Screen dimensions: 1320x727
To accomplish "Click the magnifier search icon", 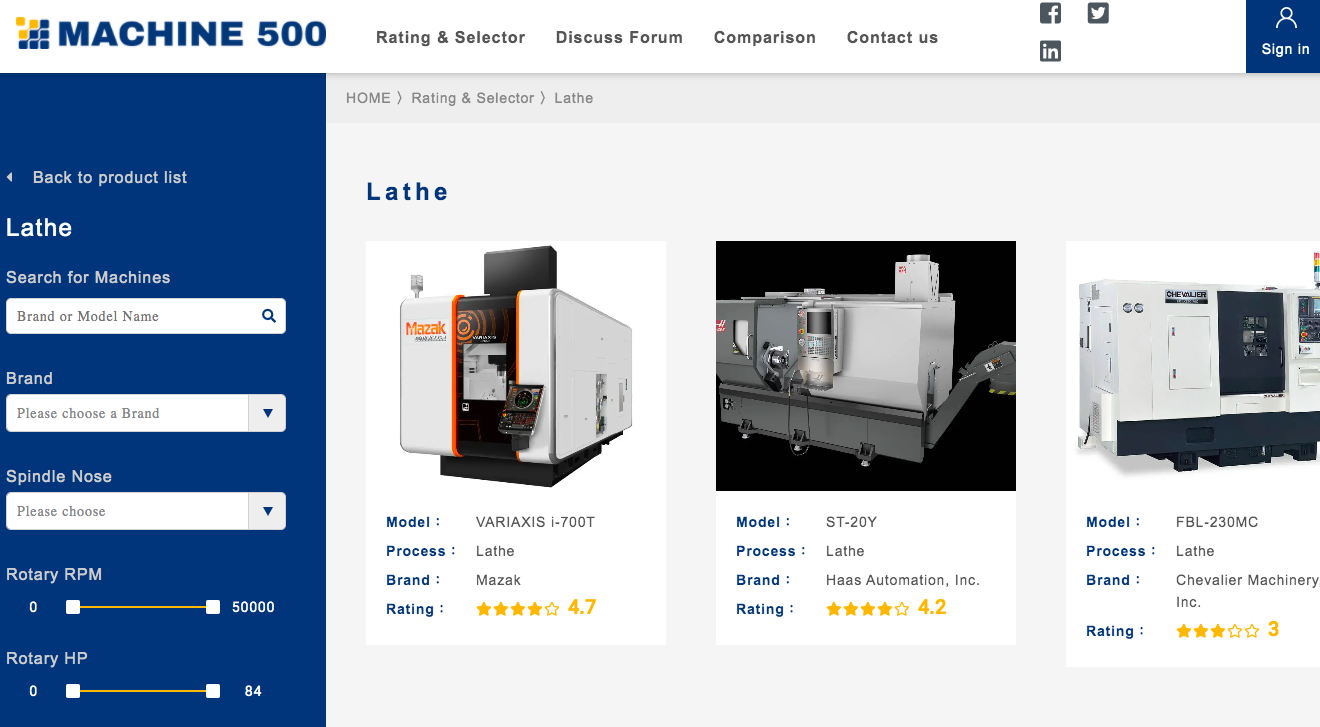I will click(268, 316).
